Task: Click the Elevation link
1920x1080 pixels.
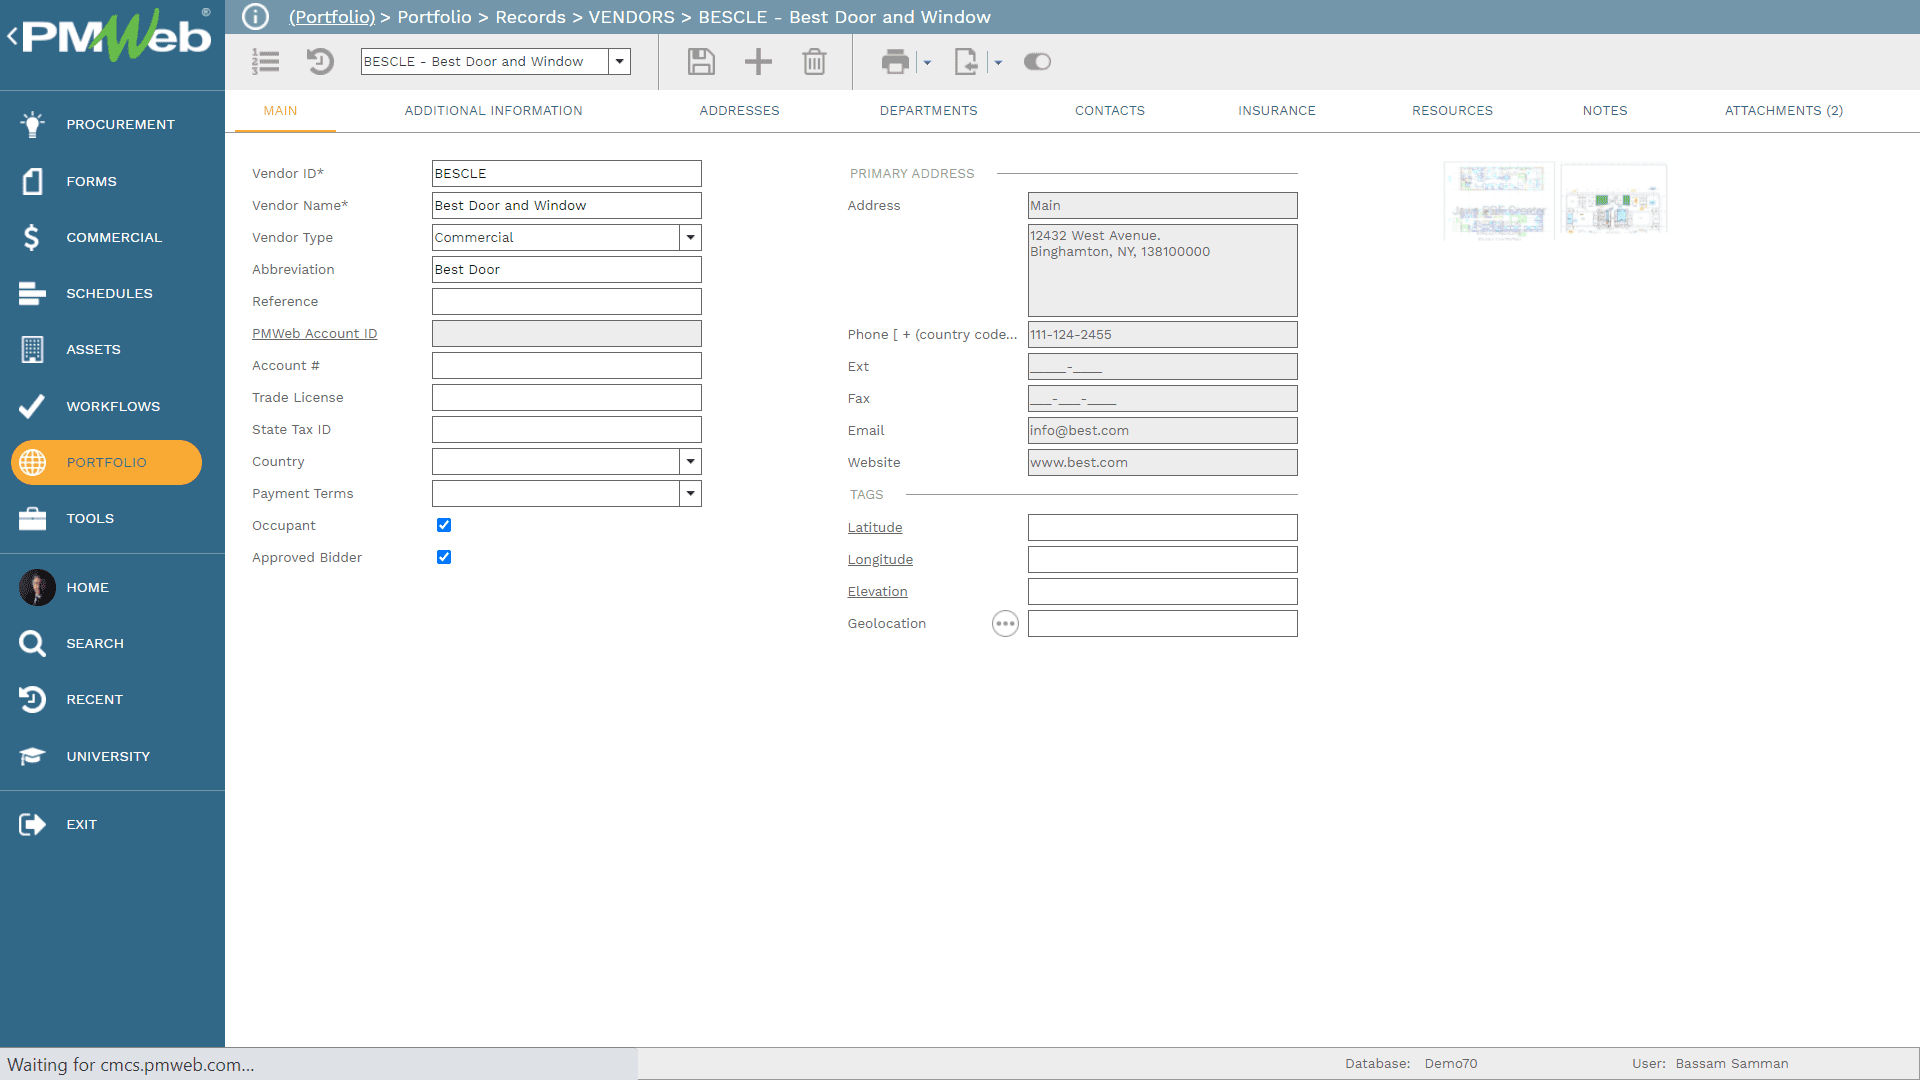Action: [x=877, y=591]
